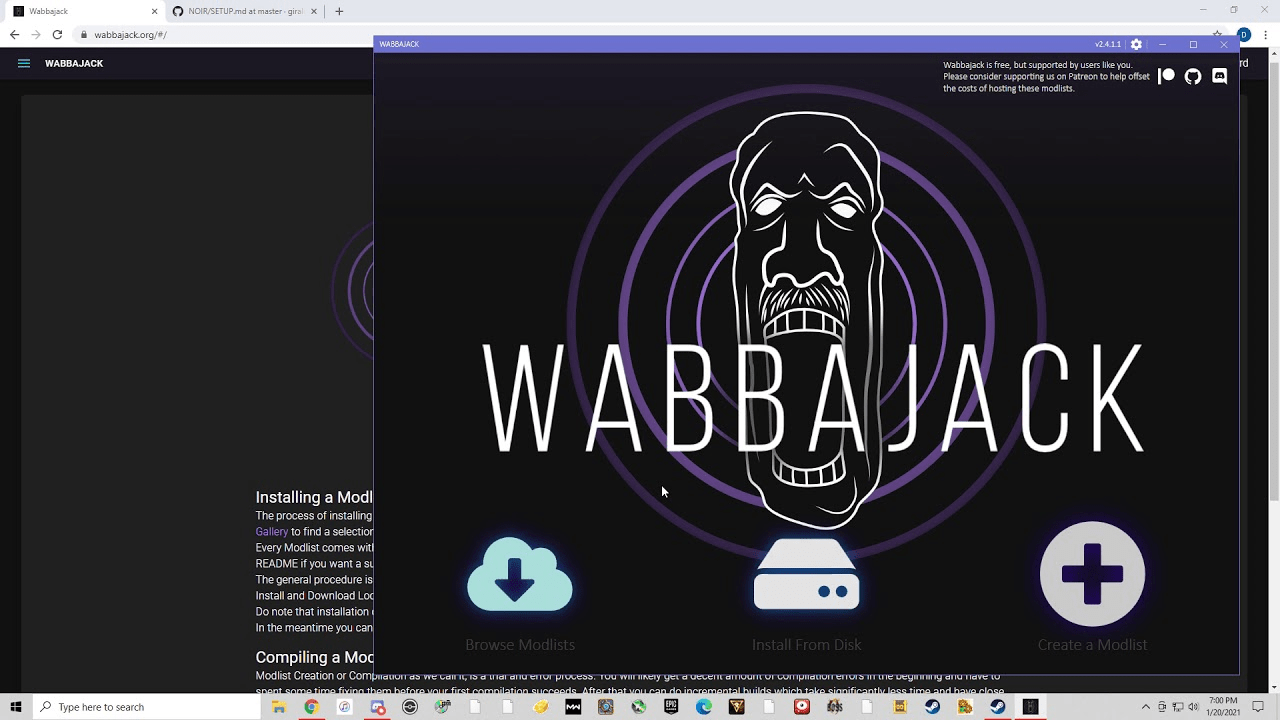Open the Gallery link in the documentation
1280x720 pixels.
click(x=271, y=531)
